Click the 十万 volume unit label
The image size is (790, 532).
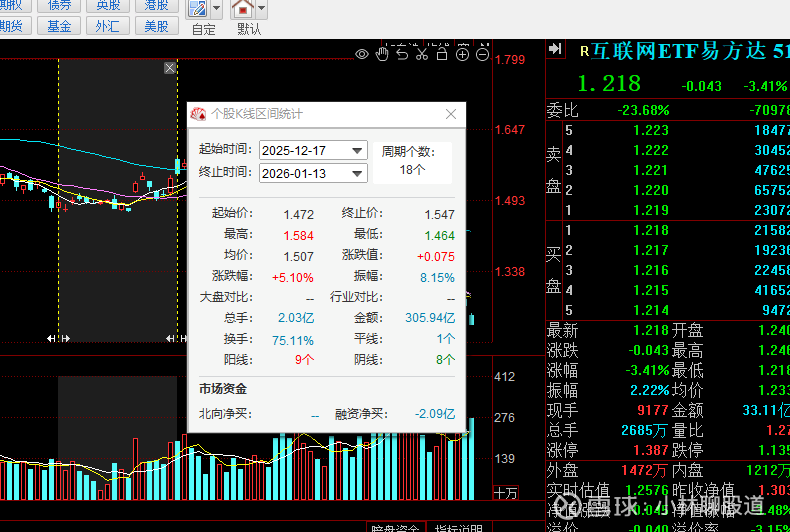pyautogui.click(x=505, y=493)
